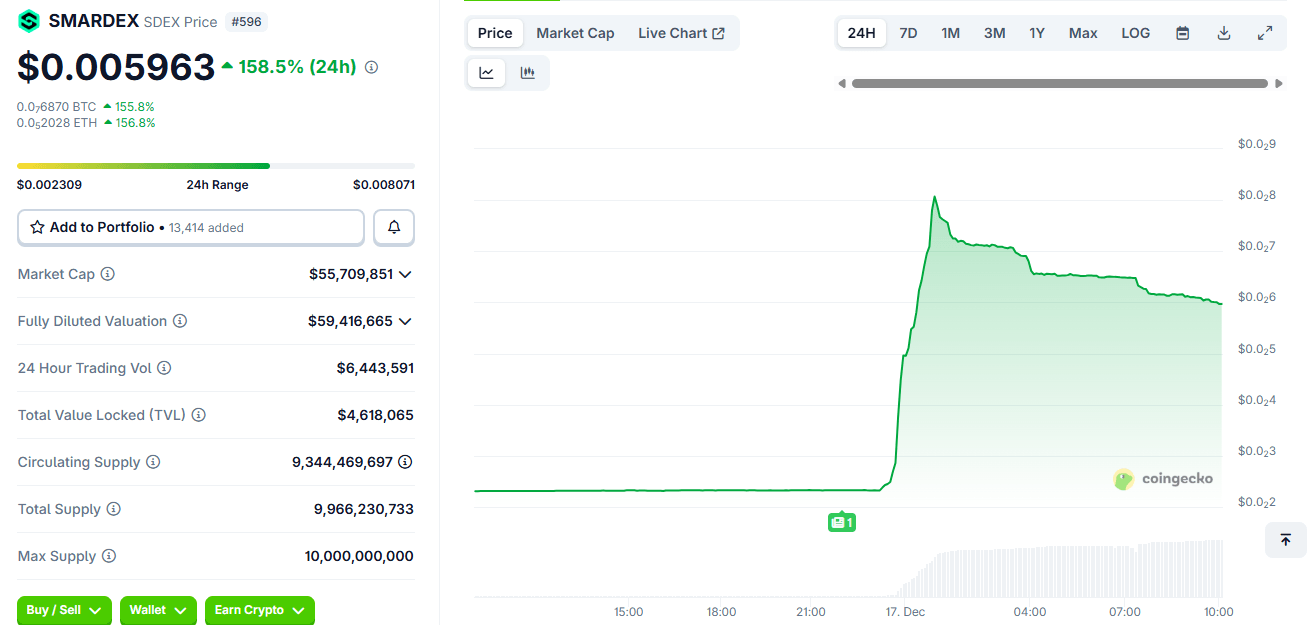The image size is (1312, 625).
Task: Click the chart range scrollbar
Action: (x=1059, y=84)
